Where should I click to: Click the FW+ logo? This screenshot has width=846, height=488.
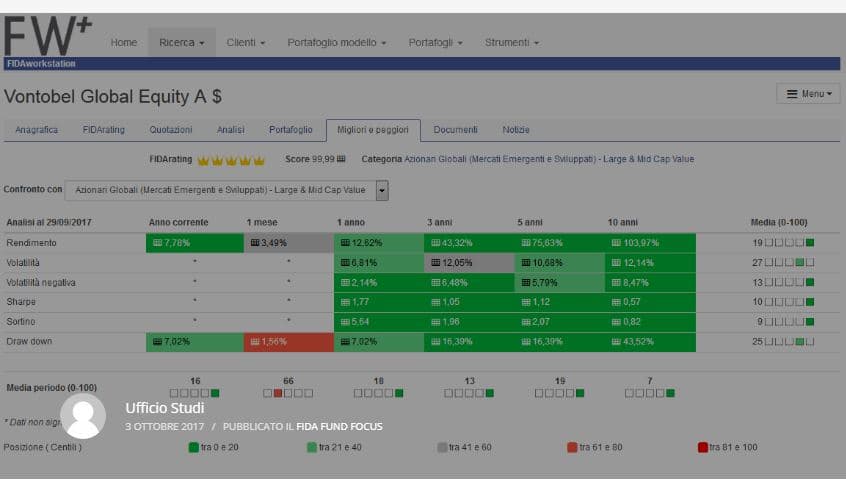click(x=47, y=35)
